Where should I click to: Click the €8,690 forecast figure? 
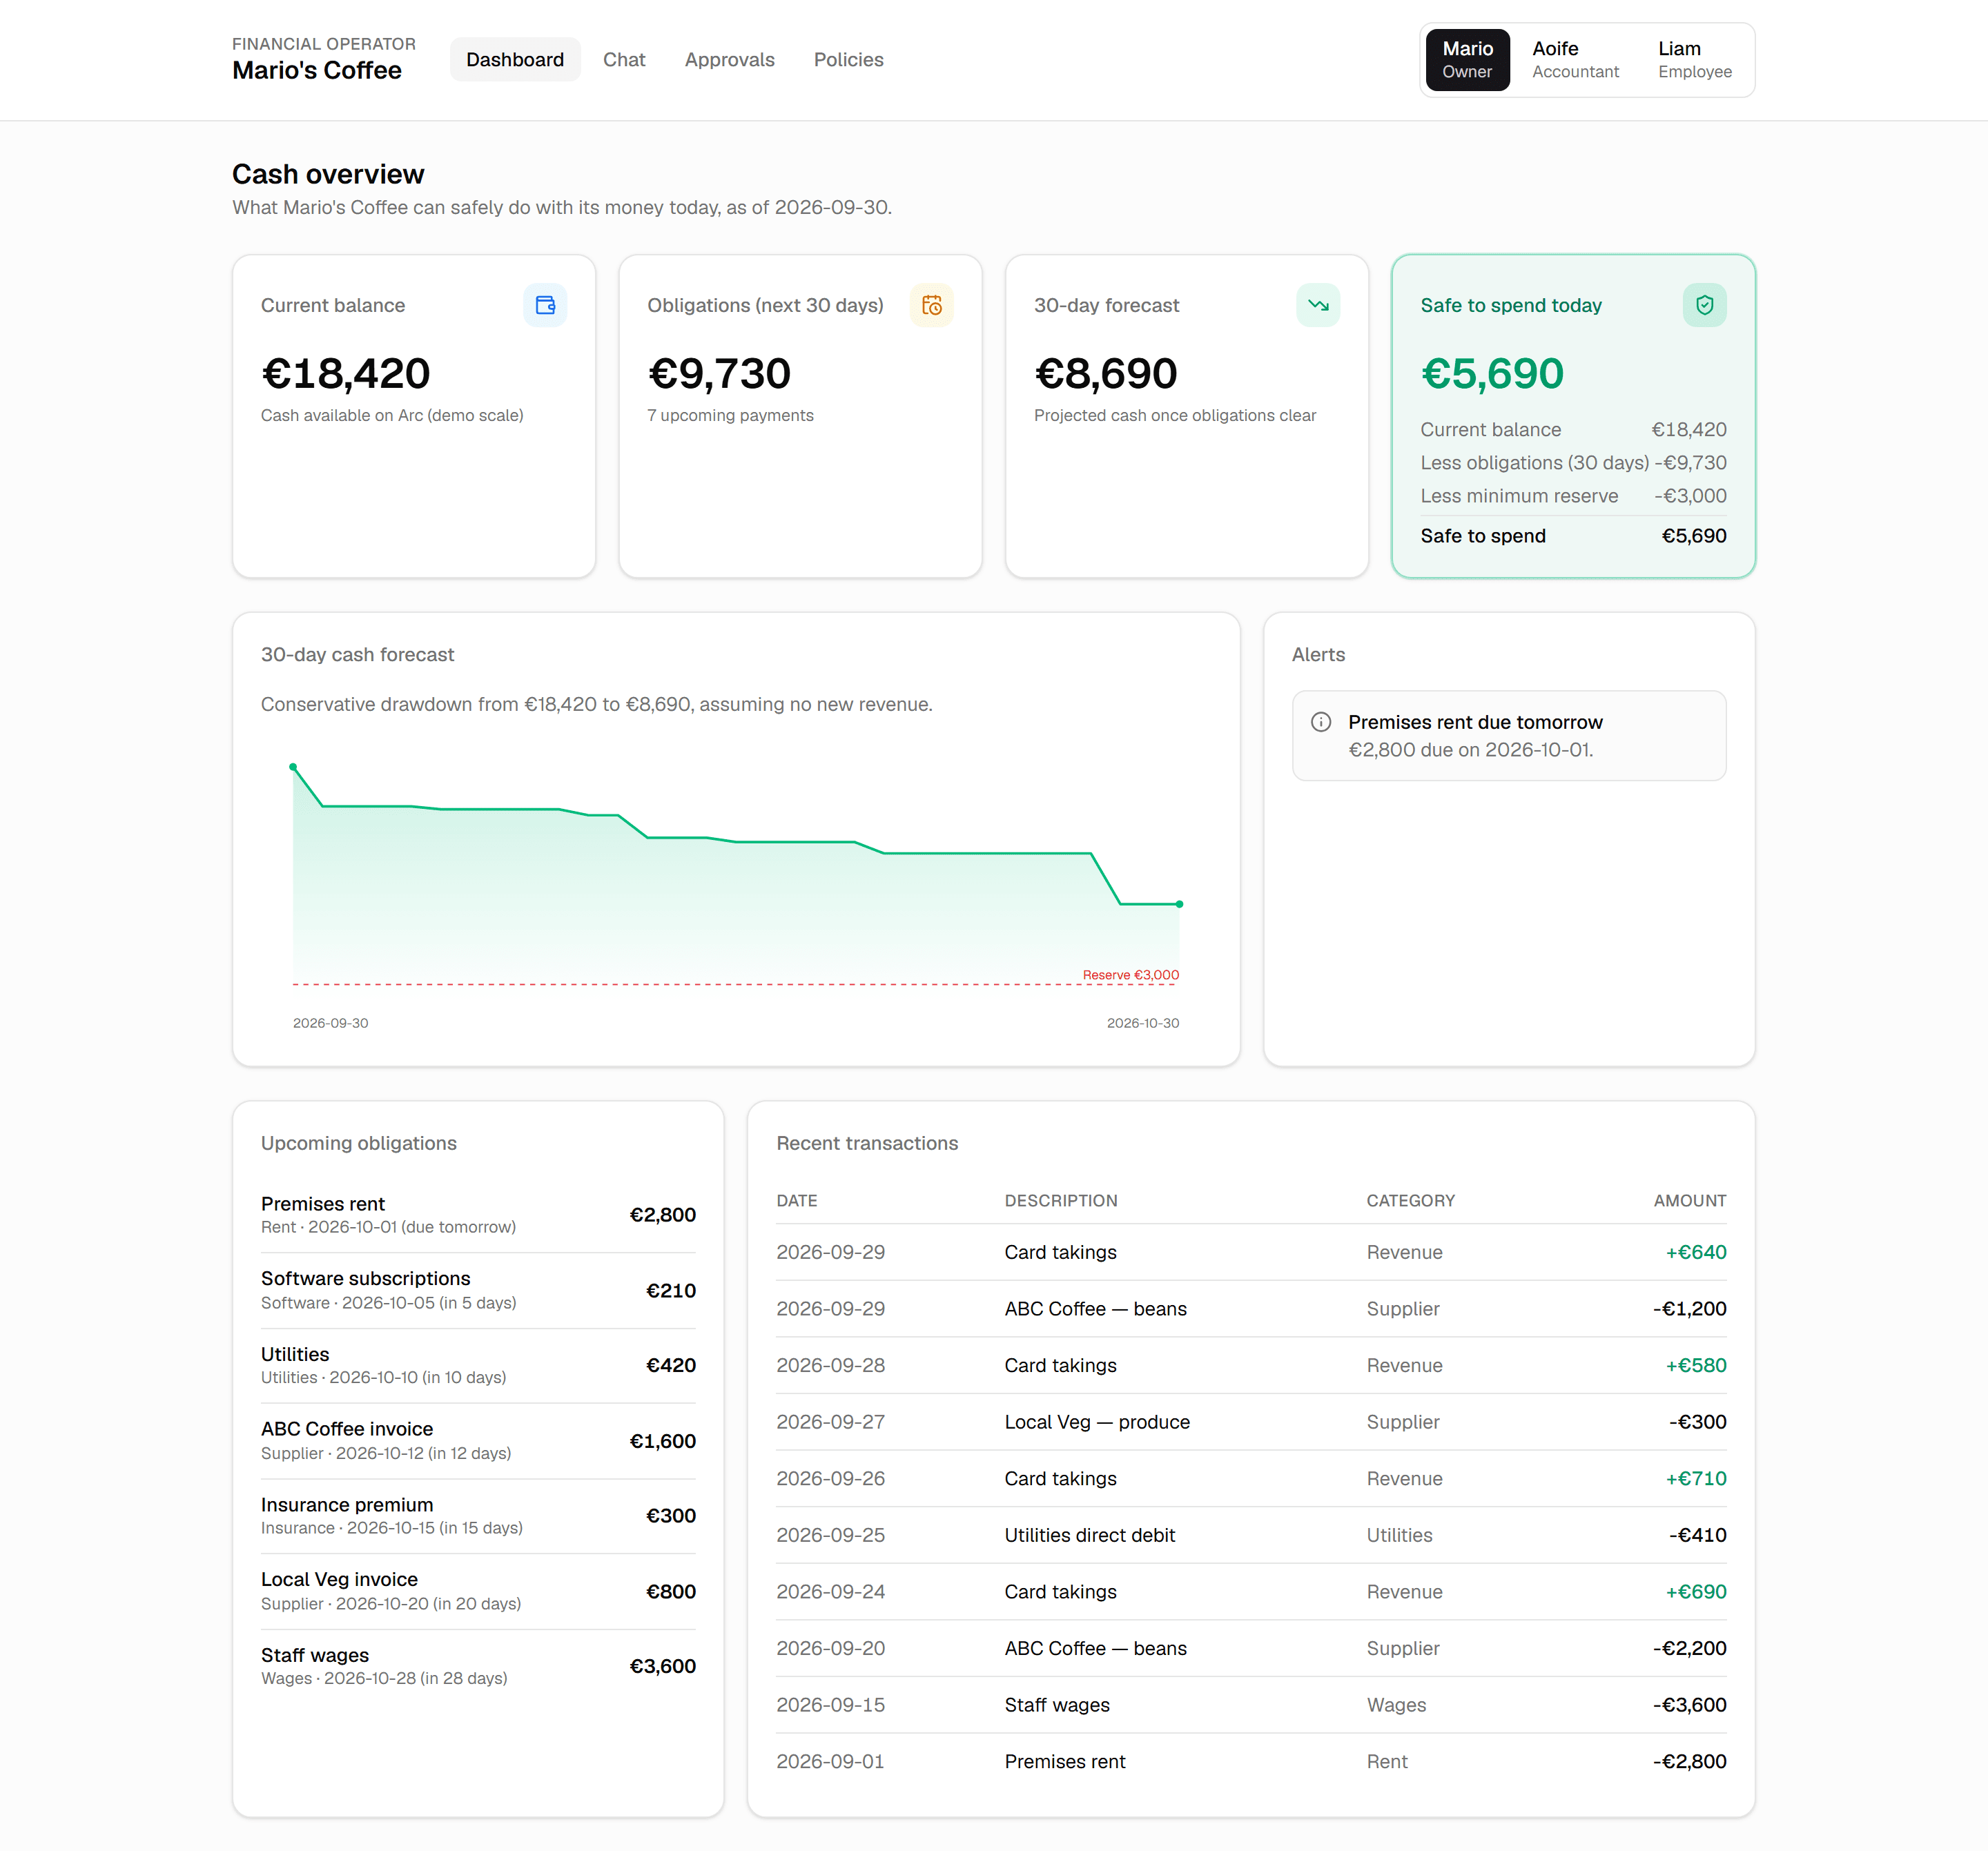point(1106,374)
